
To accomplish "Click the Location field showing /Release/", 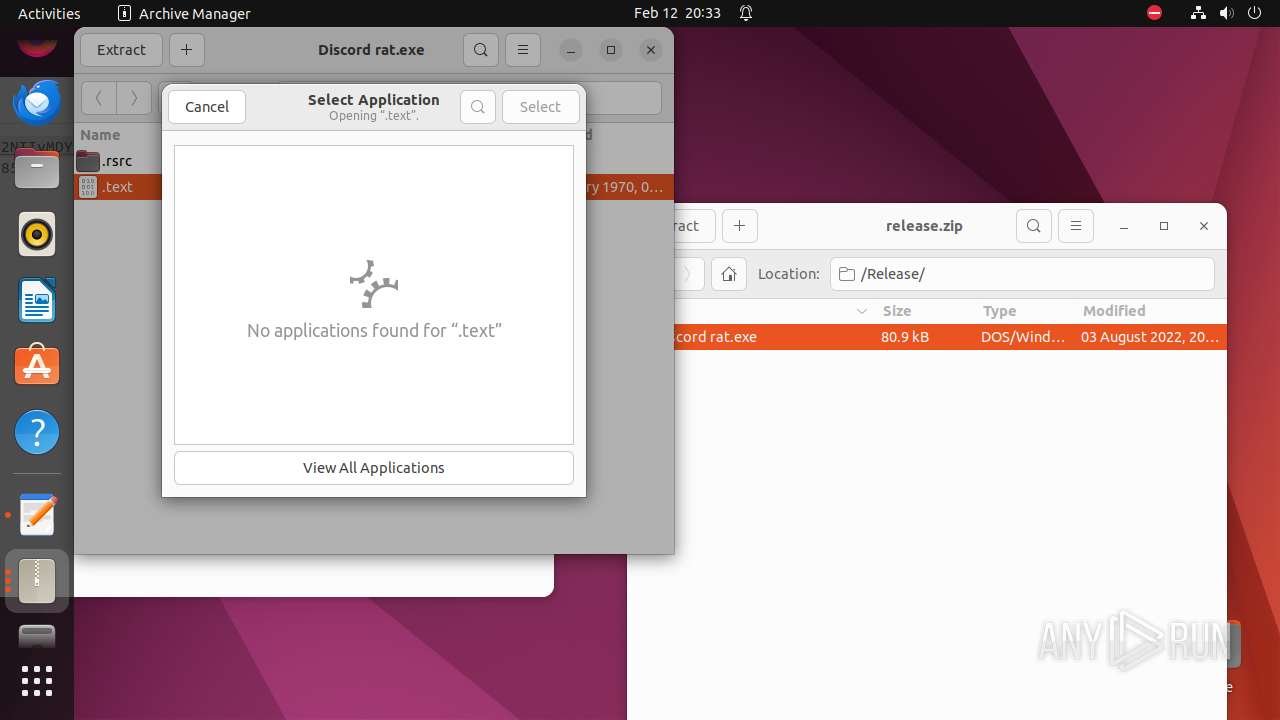I will 1022,274.
